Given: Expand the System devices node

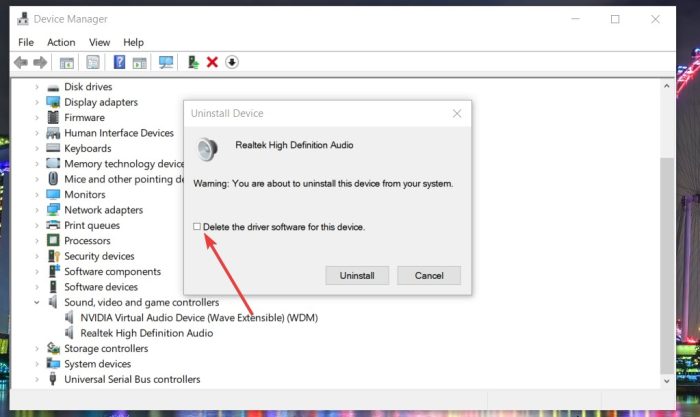Looking at the screenshot, I should click(x=37, y=364).
